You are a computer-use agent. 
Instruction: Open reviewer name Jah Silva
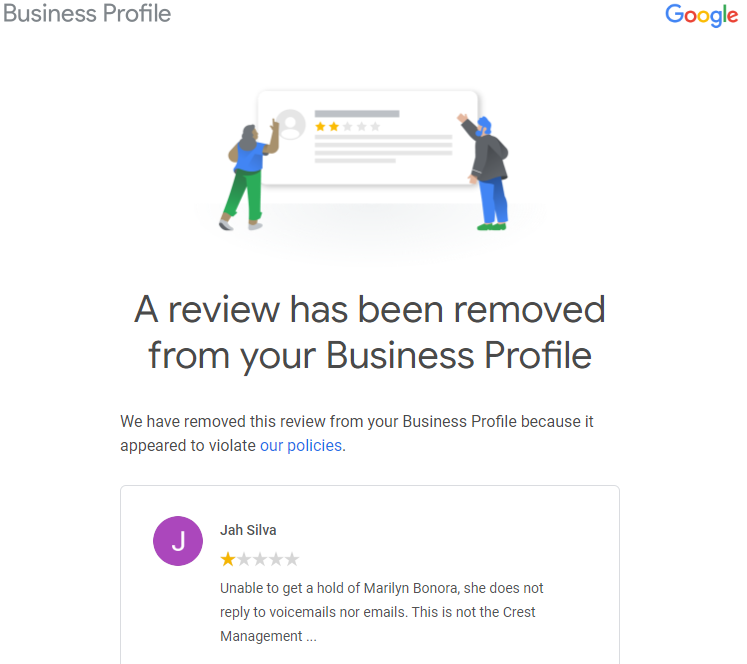pos(249,530)
